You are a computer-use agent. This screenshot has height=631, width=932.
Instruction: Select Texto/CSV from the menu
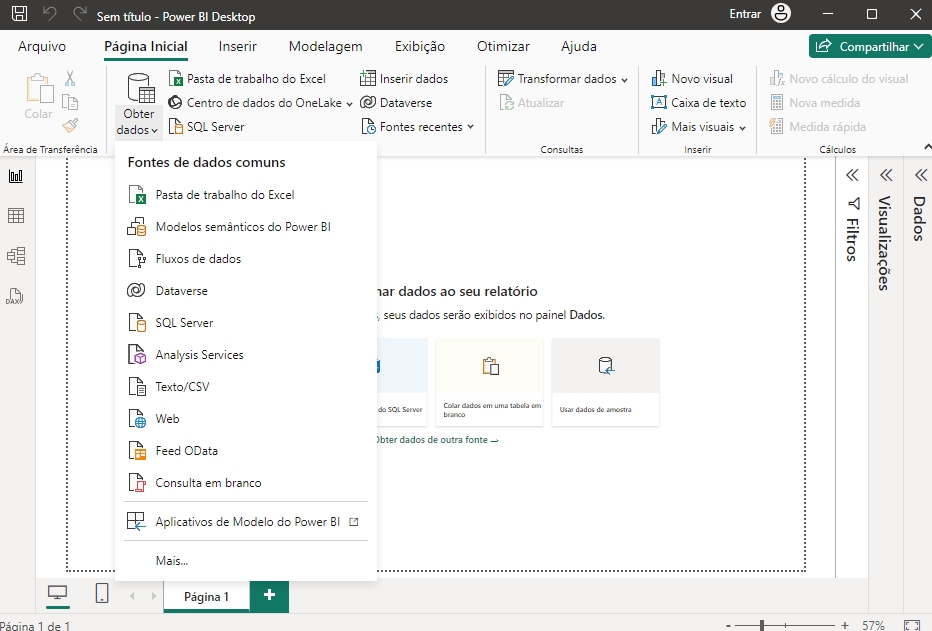[182, 387]
